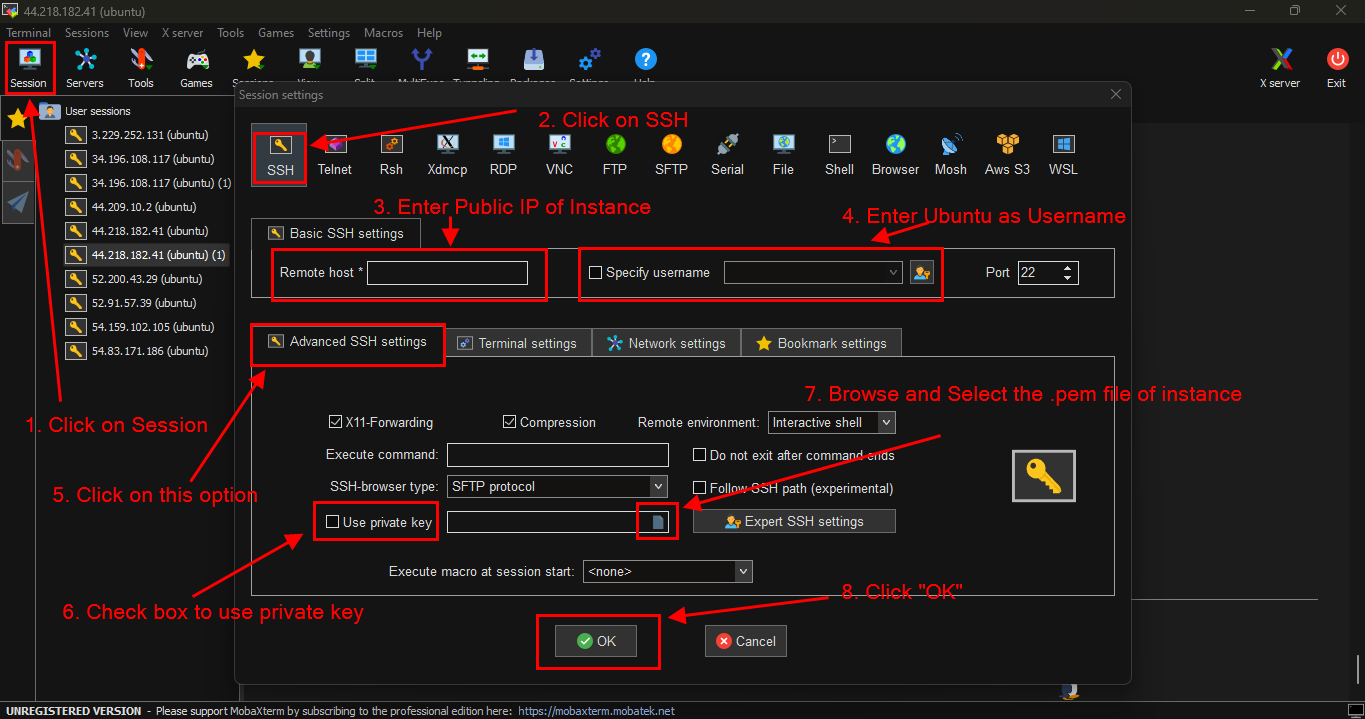The image size is (1365, 719).
Task: Uncheck the X11-Forwarding checkbox
Action: 336,423
